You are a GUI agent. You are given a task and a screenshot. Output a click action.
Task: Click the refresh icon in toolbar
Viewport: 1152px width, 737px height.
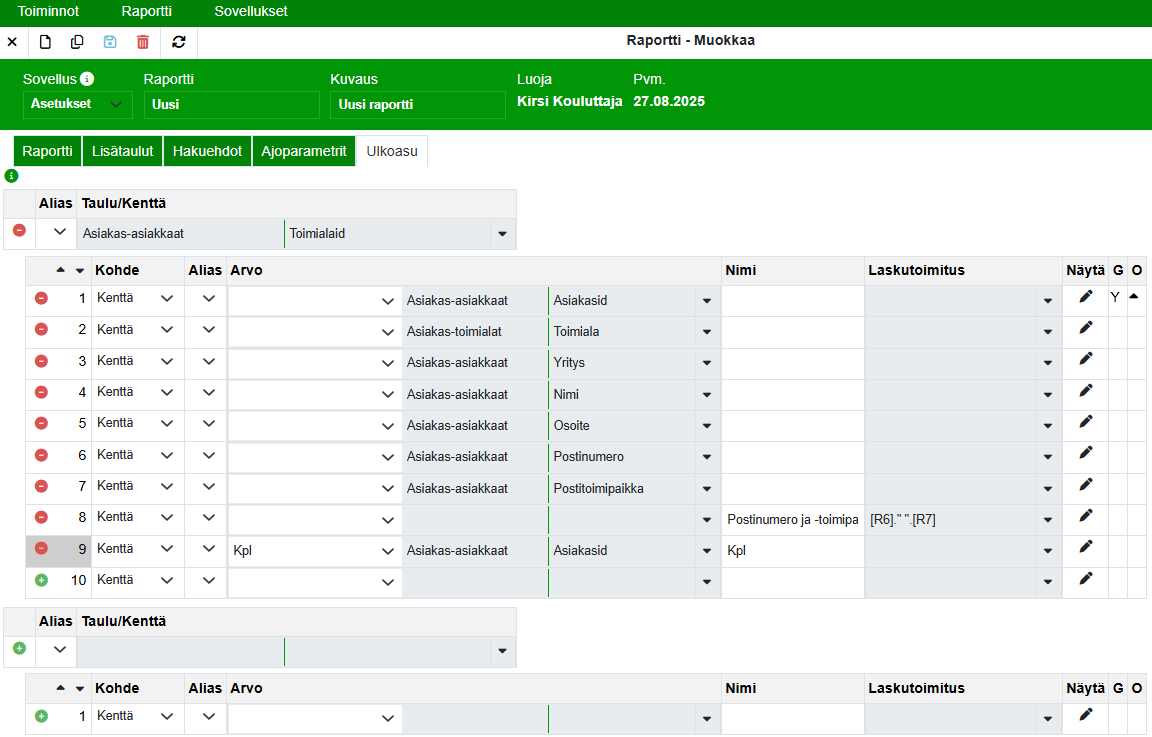click(x=179, y=42)
